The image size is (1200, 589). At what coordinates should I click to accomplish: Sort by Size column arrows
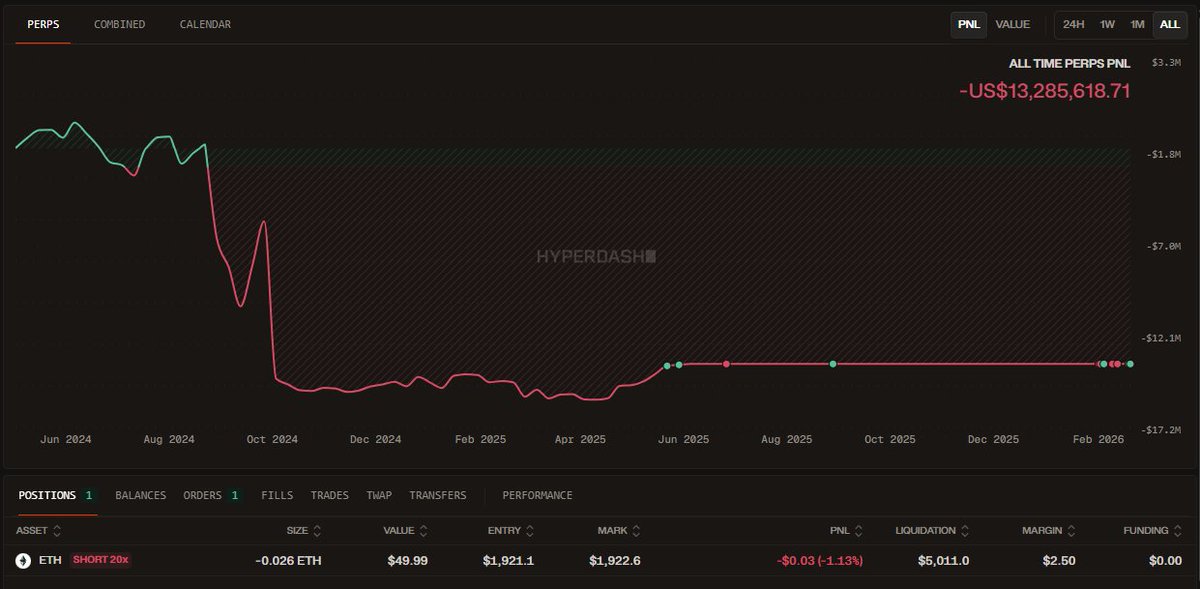click(x=318, y=531)
